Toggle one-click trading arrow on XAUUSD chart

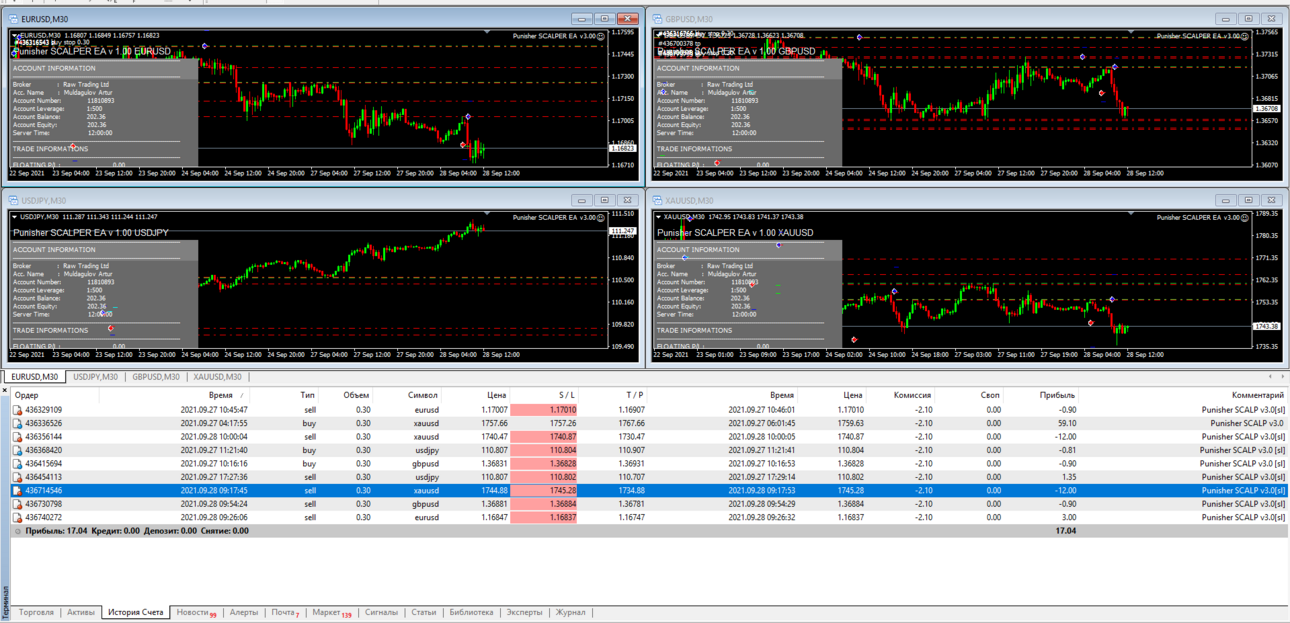(x=659, y=216)
